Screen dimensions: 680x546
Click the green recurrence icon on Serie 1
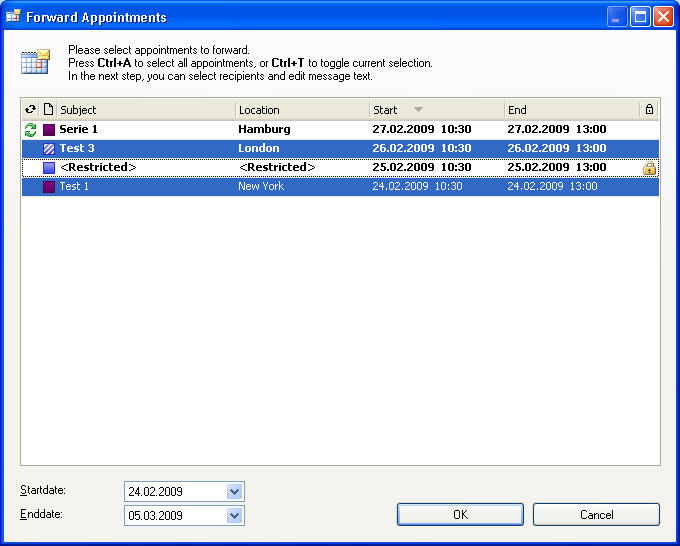pos(30,130)
